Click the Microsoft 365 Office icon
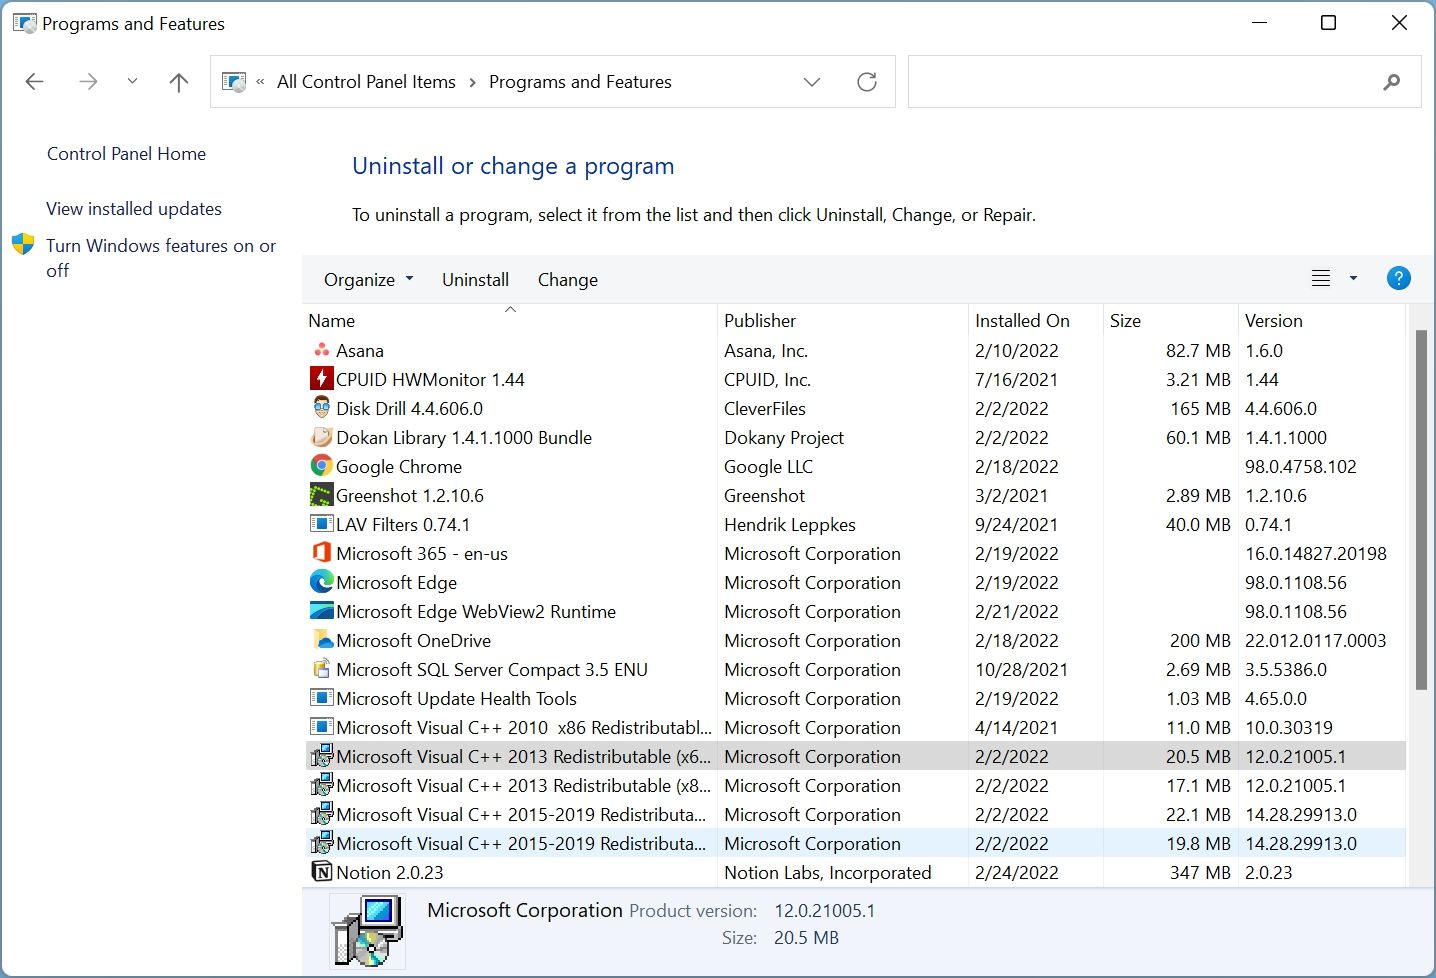 click(x=321, y=553)
